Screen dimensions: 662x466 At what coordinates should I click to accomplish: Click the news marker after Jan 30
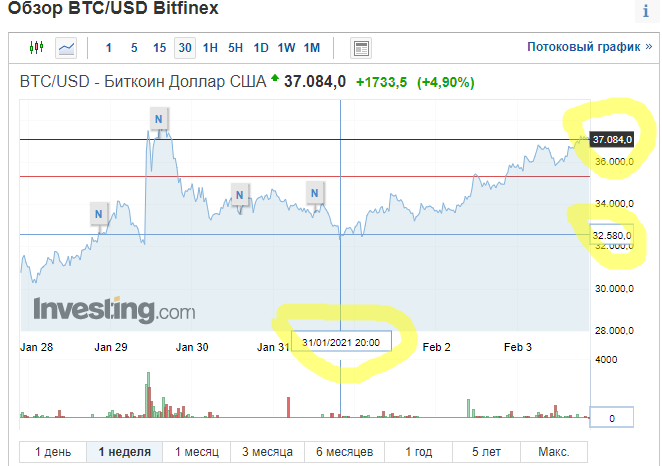click(x=239, y=193)
